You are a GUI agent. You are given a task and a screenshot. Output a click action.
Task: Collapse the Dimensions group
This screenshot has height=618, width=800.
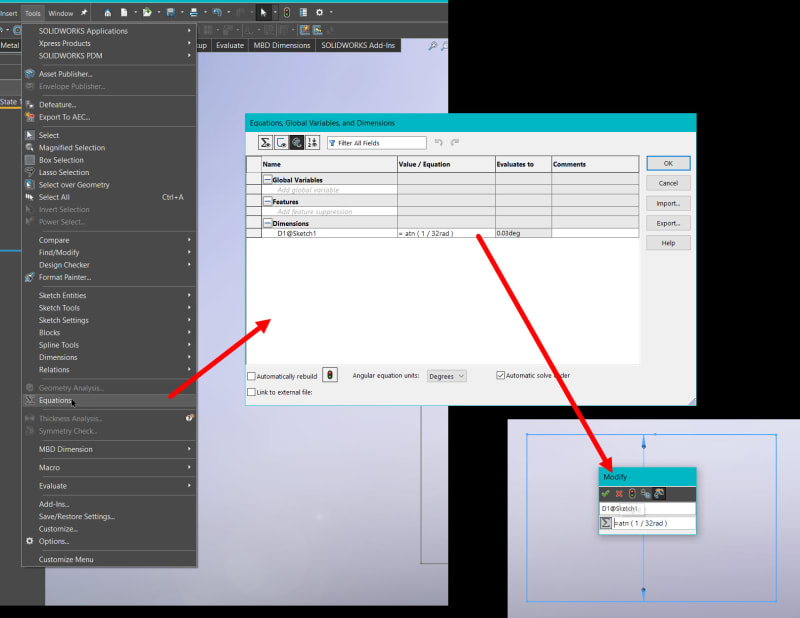(x=267, y=223)
